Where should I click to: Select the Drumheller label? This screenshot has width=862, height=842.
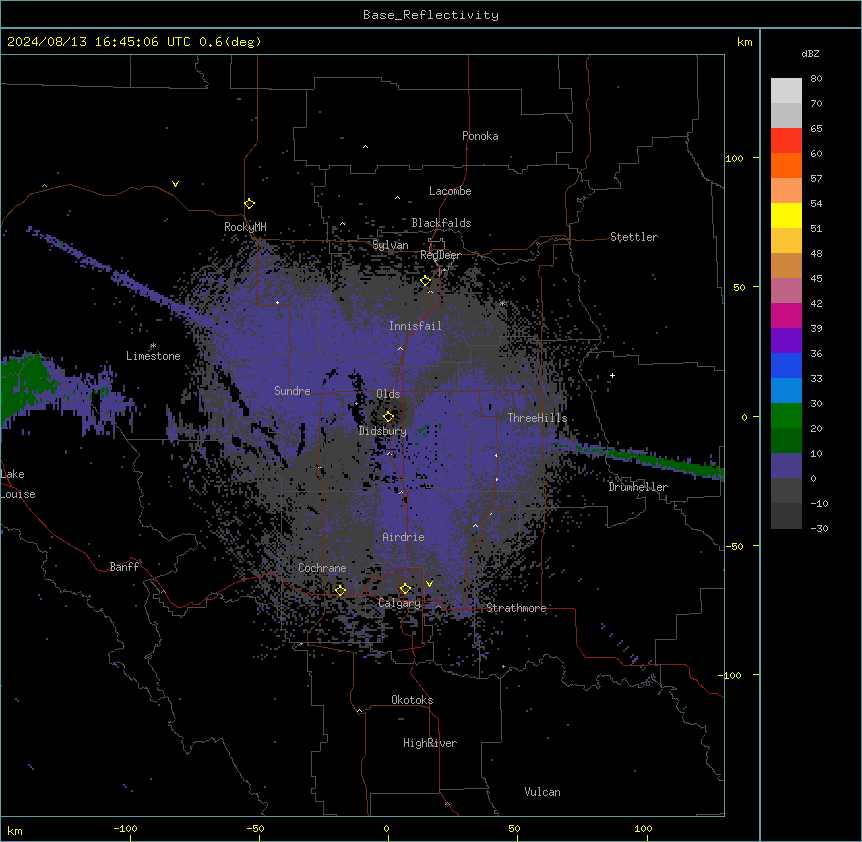[638, 487]
